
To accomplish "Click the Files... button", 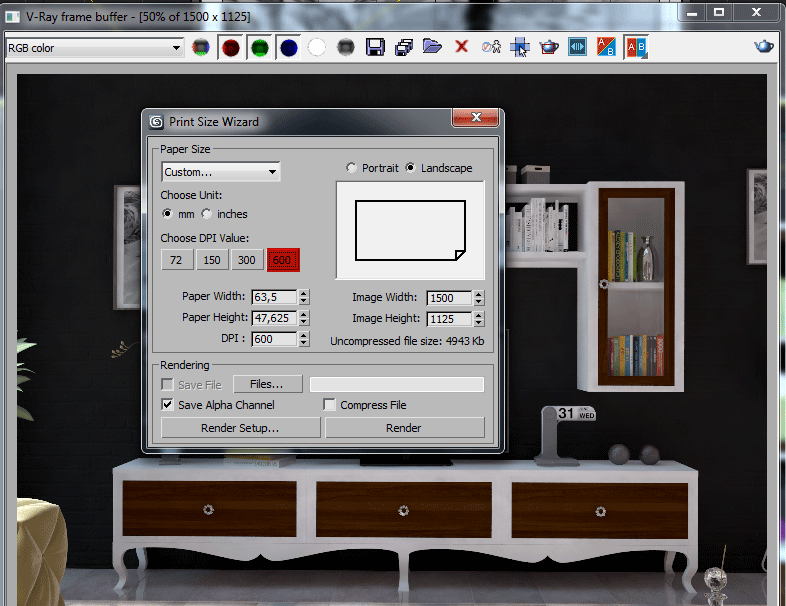I will click(268, 384).
